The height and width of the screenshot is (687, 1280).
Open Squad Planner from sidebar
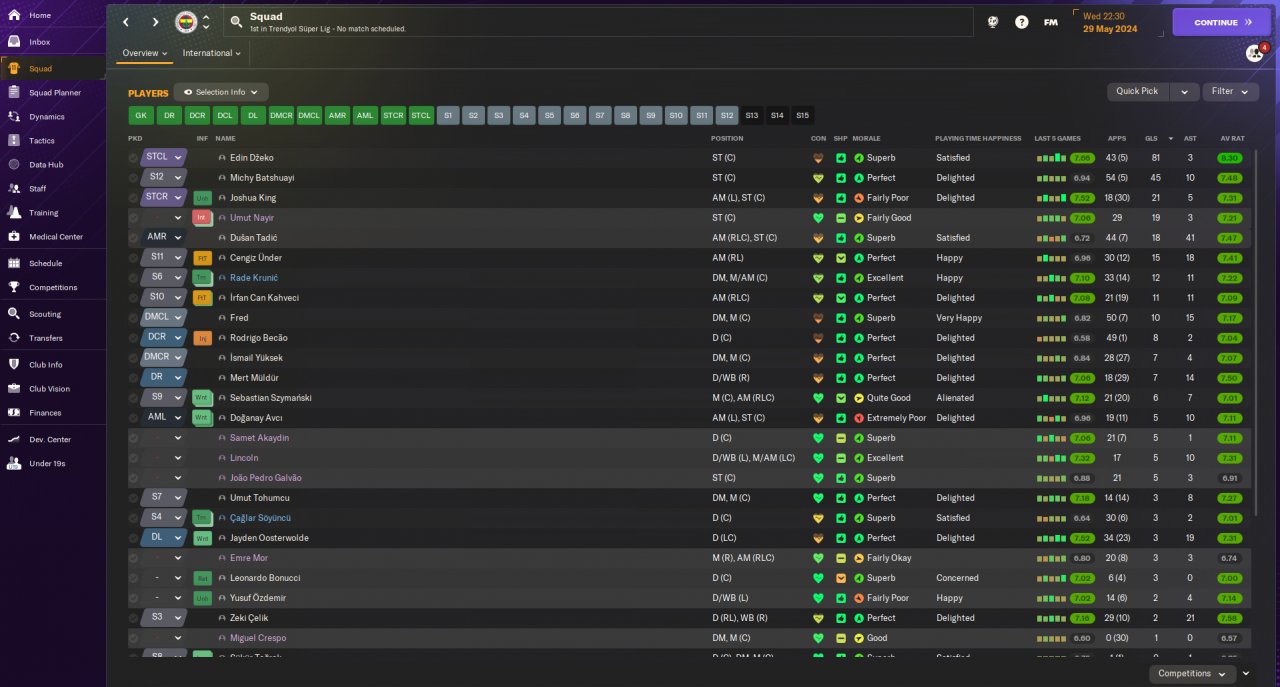[53, 93]
